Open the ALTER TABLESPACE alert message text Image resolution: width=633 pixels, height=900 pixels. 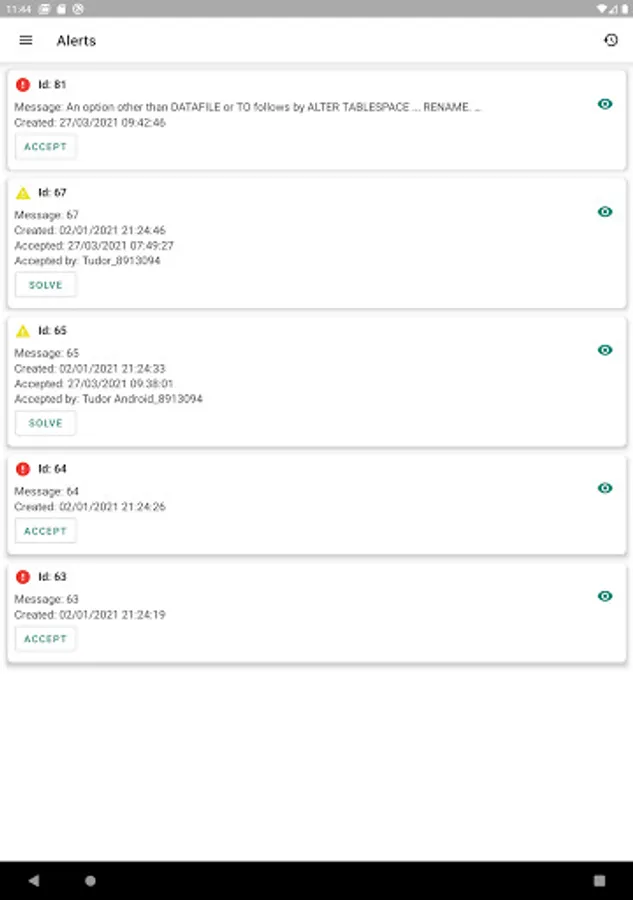point(248,107)
